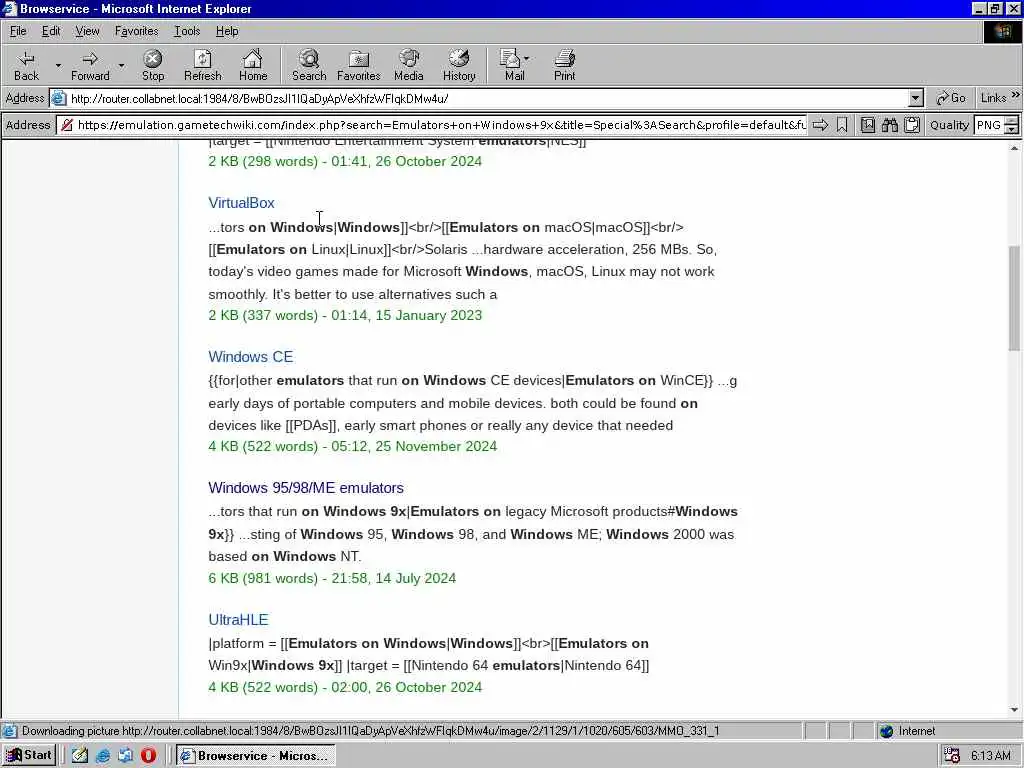Screen dimensions: 1024x768
Task: Open the View menu
Action: pyautogui.click(x=88, y=31)
